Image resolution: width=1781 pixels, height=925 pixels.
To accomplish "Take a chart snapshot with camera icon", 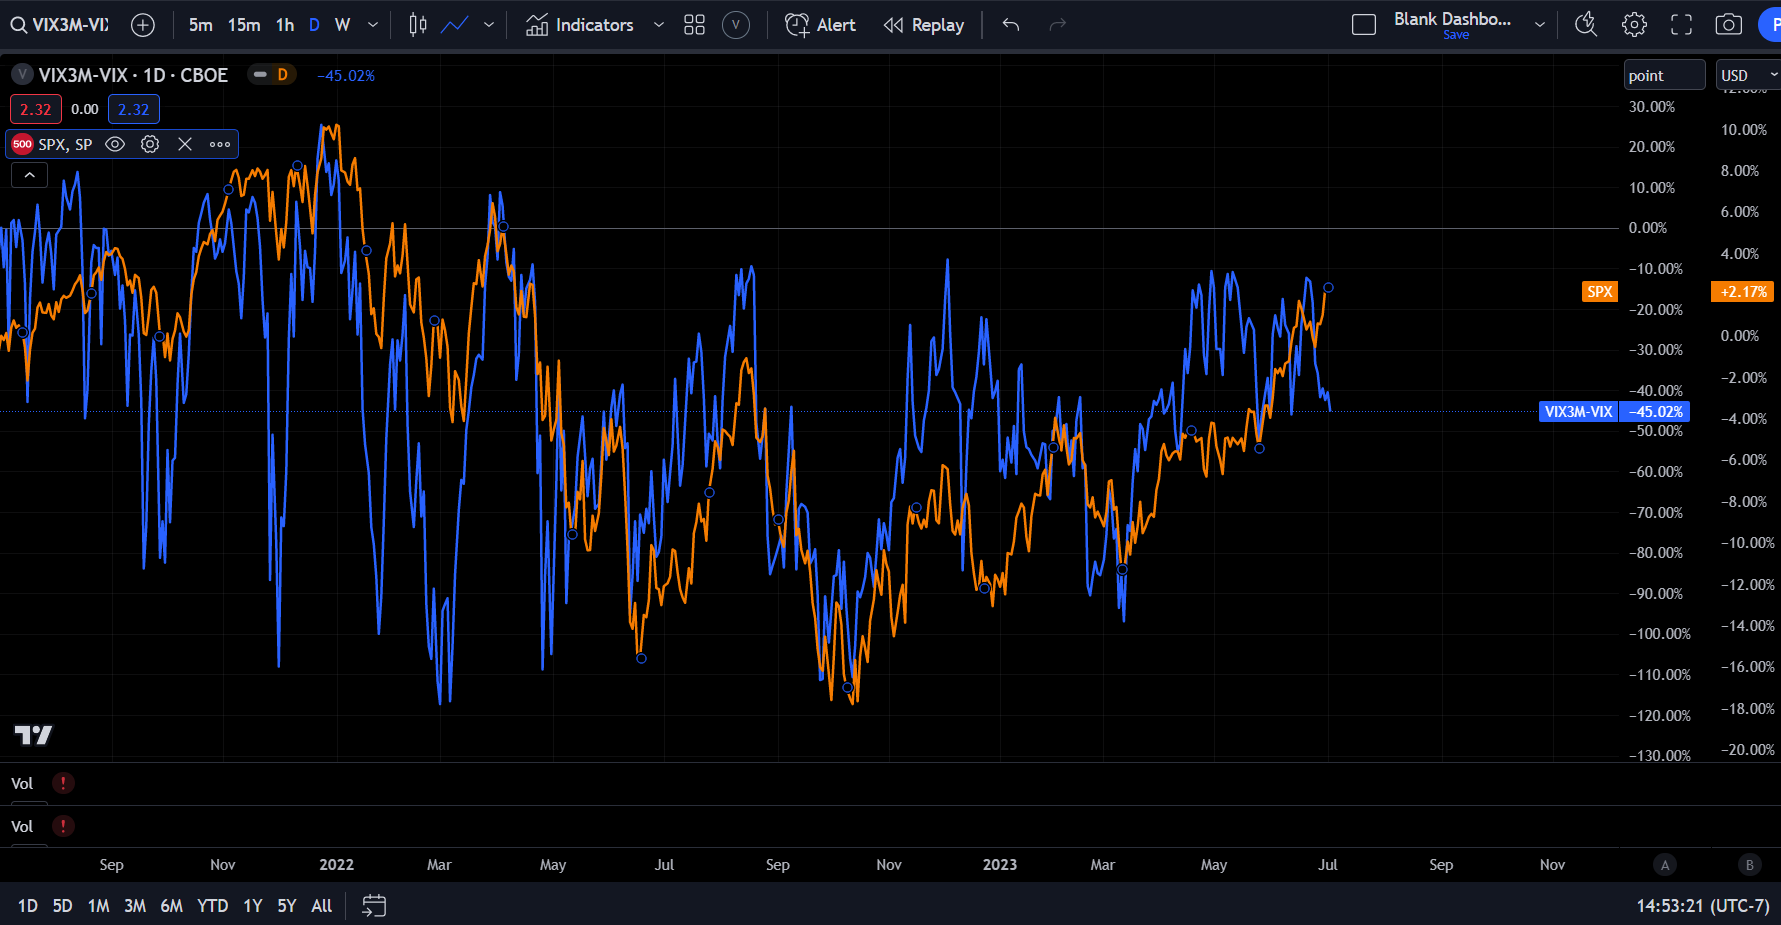I will (1729, 25).
